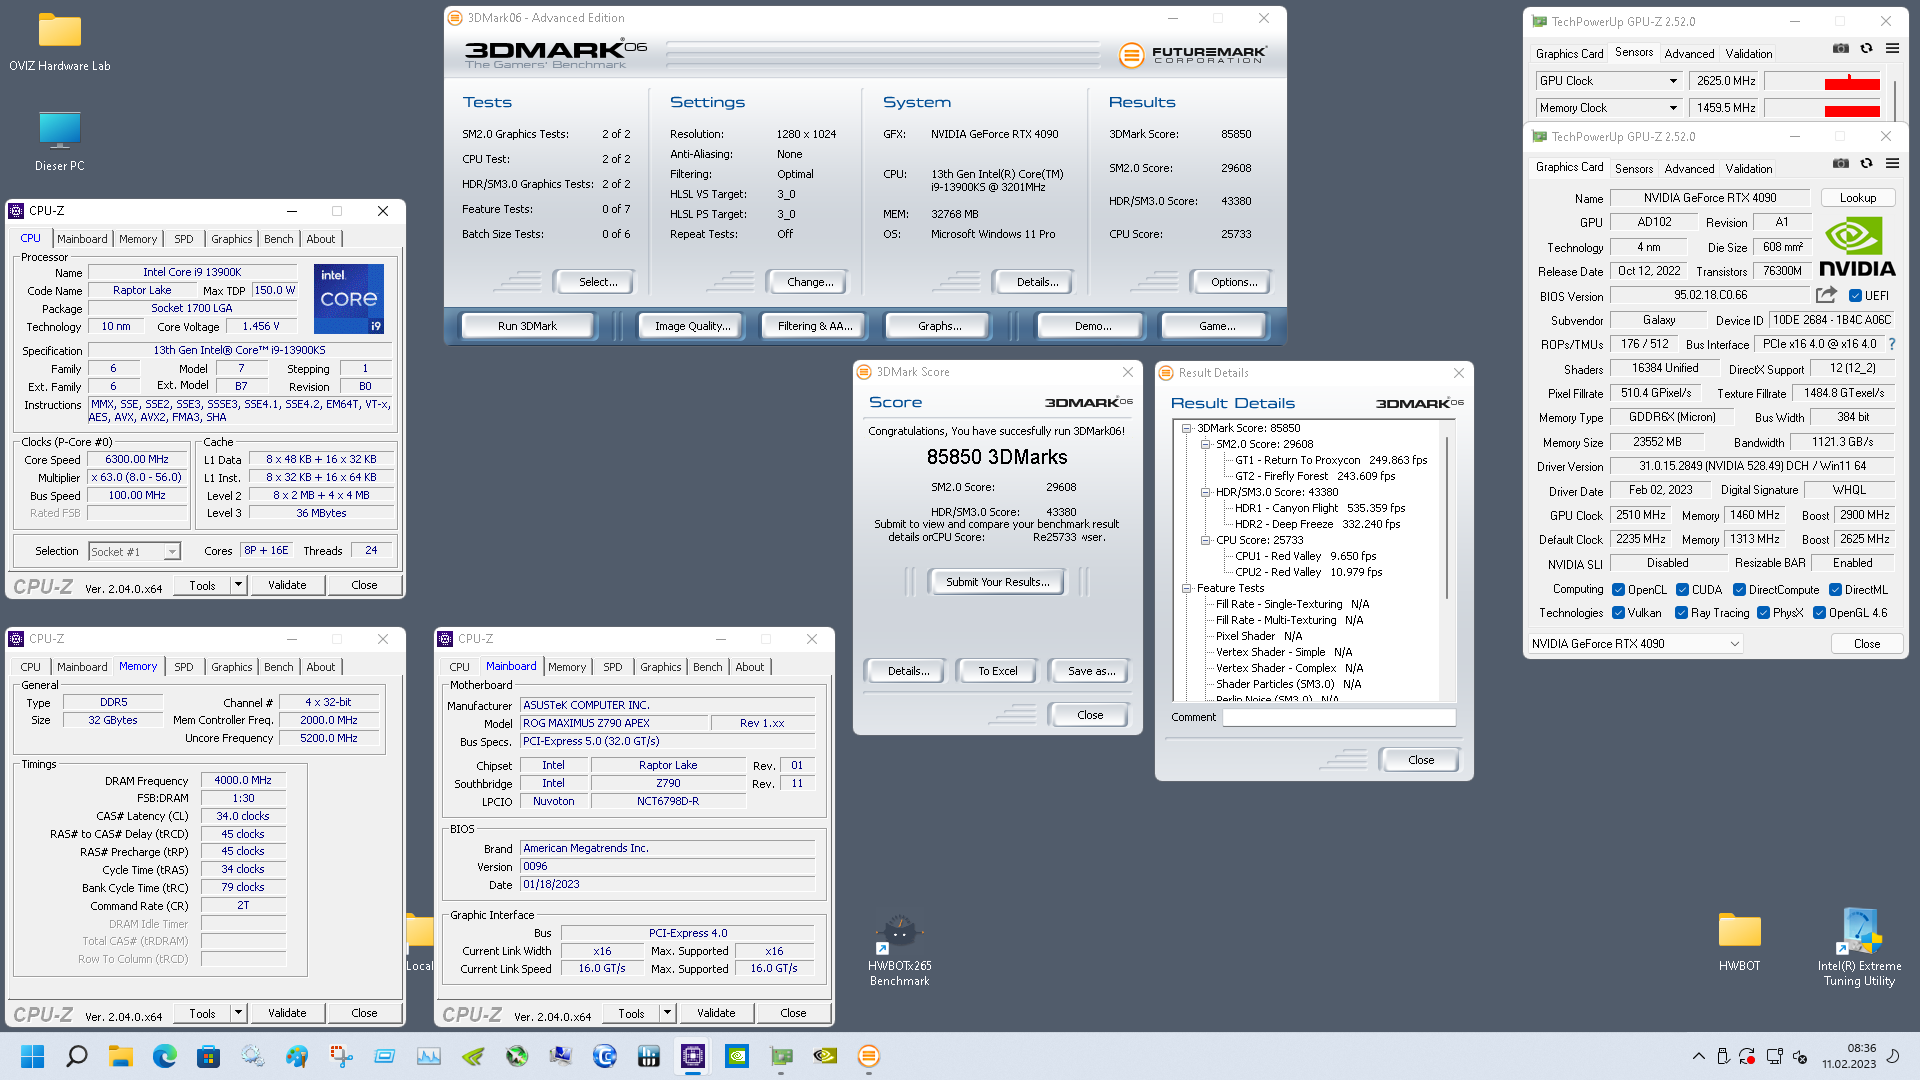Image resolution: width=1920 pixels, height=1080 pixels.
Task: Toggle the Ray Tracing checkbox
Action: tap(1681, 613)
